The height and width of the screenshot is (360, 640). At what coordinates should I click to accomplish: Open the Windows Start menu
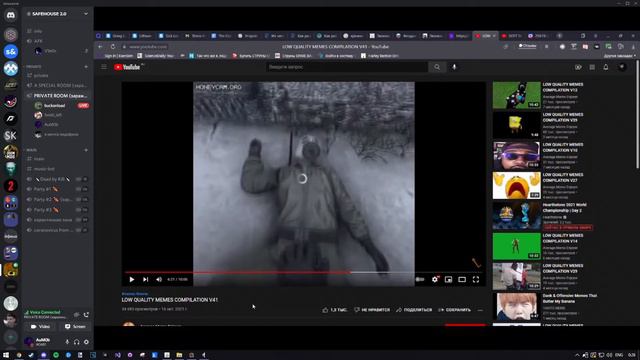6,355
